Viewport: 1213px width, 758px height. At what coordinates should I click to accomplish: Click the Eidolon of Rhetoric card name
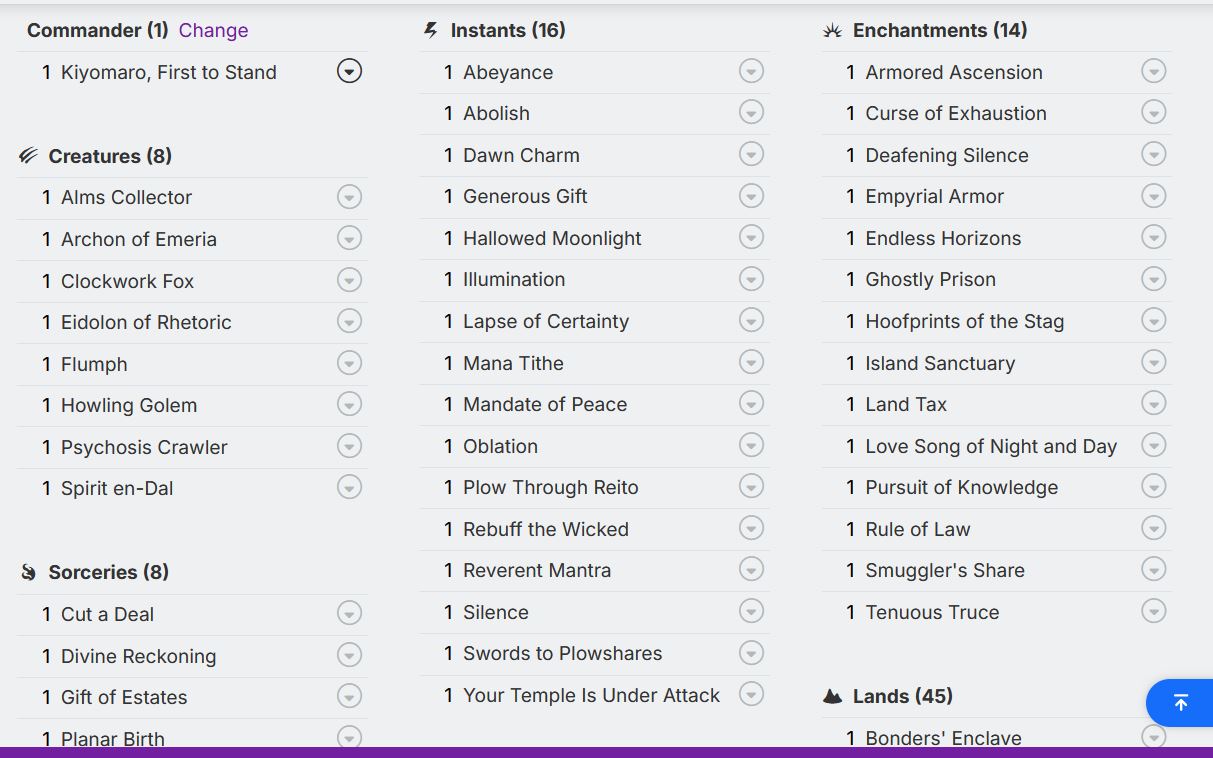146,322
